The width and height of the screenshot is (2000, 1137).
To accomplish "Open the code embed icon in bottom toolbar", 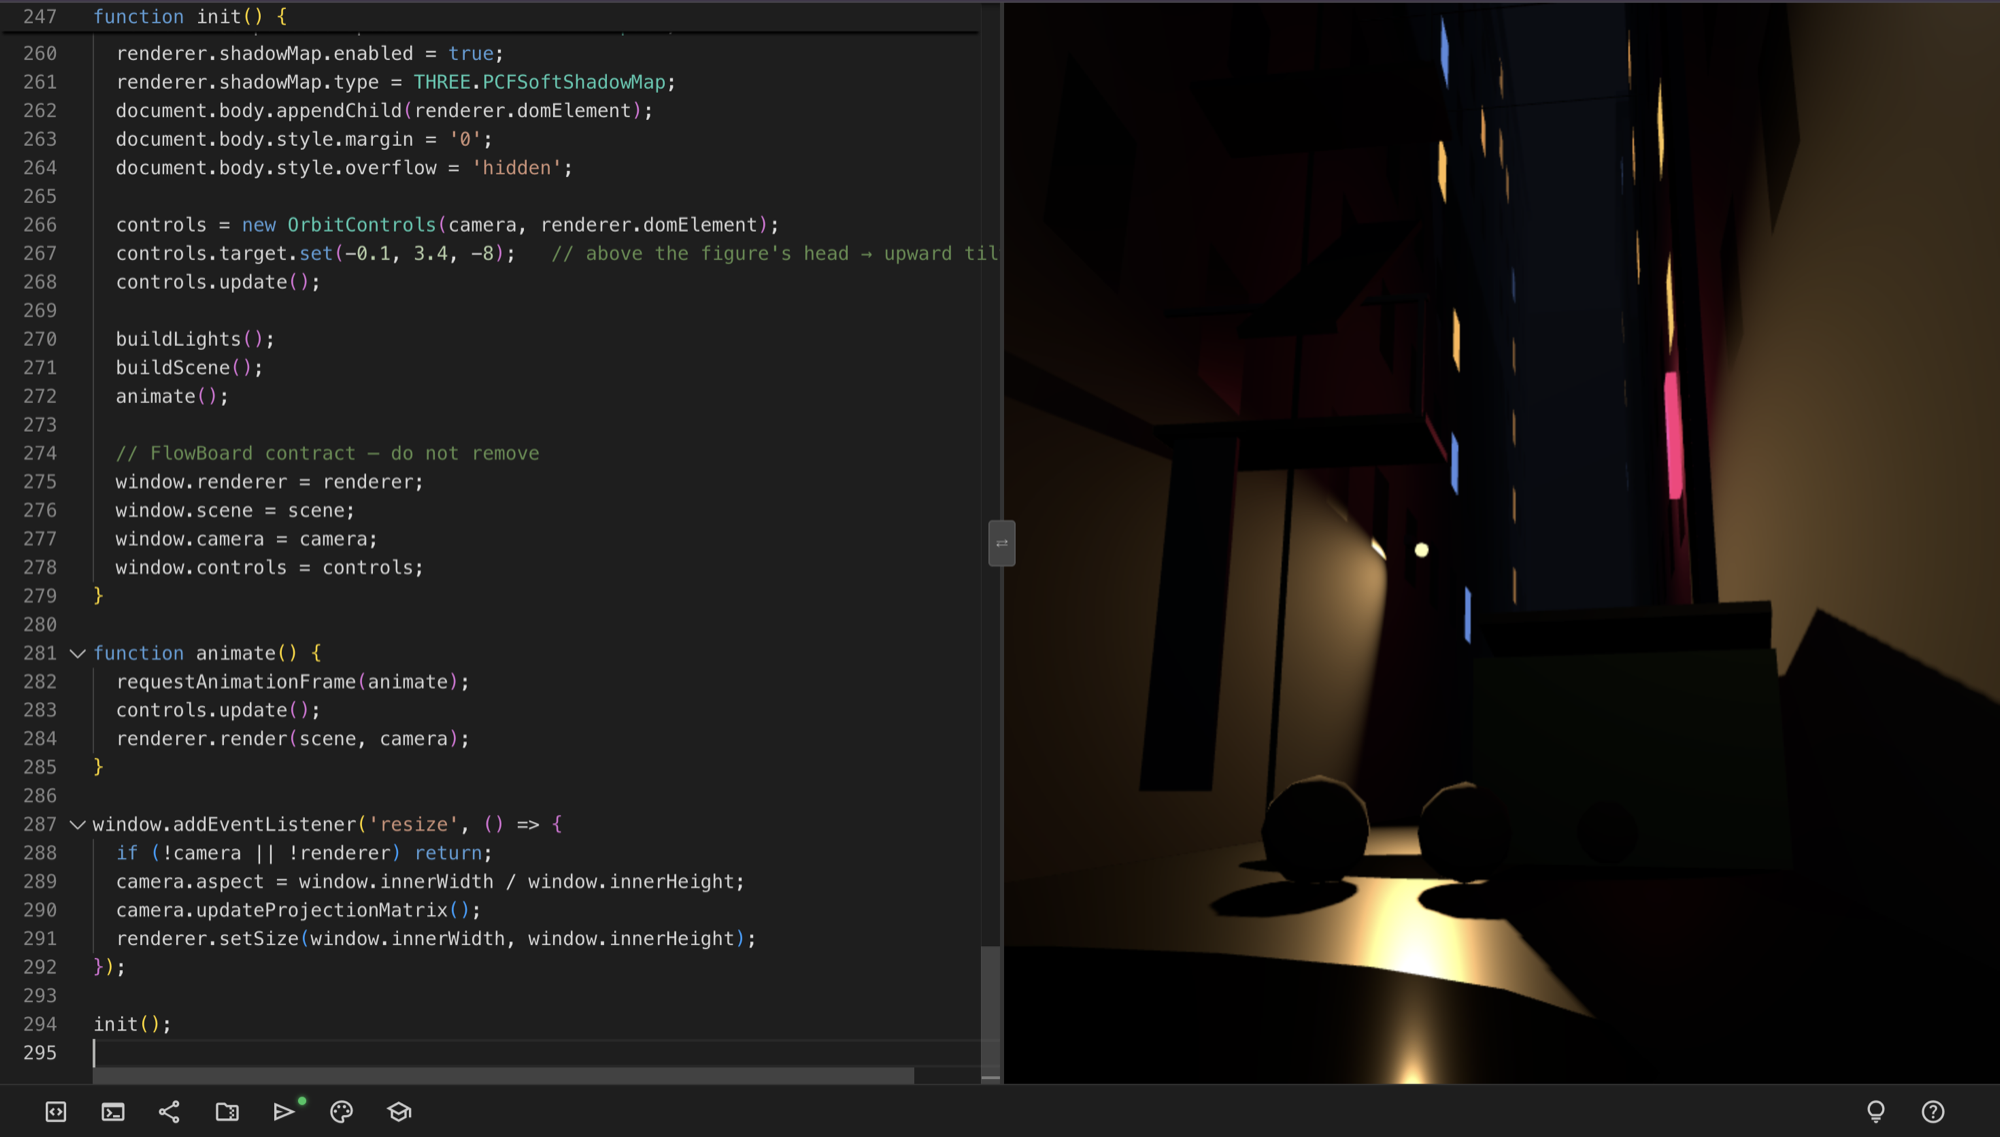I will tap(56, 1112).
